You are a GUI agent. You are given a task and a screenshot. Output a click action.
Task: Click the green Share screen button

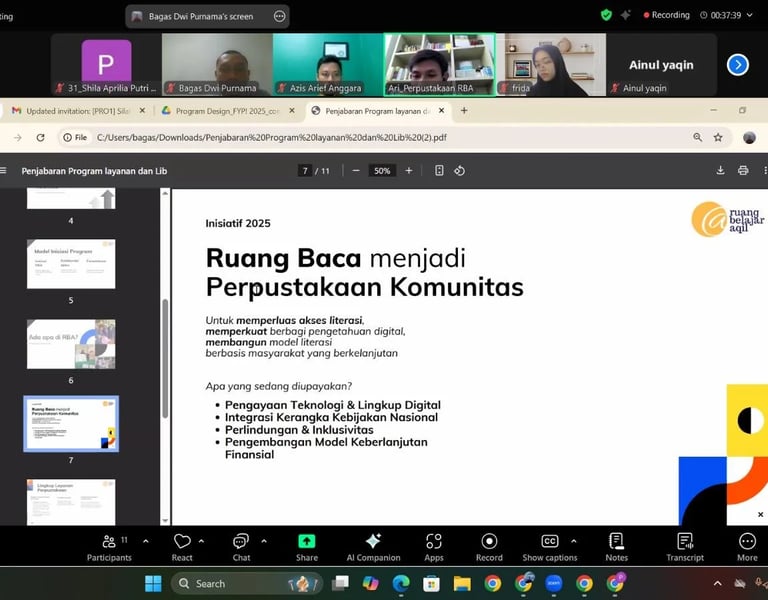307,548
